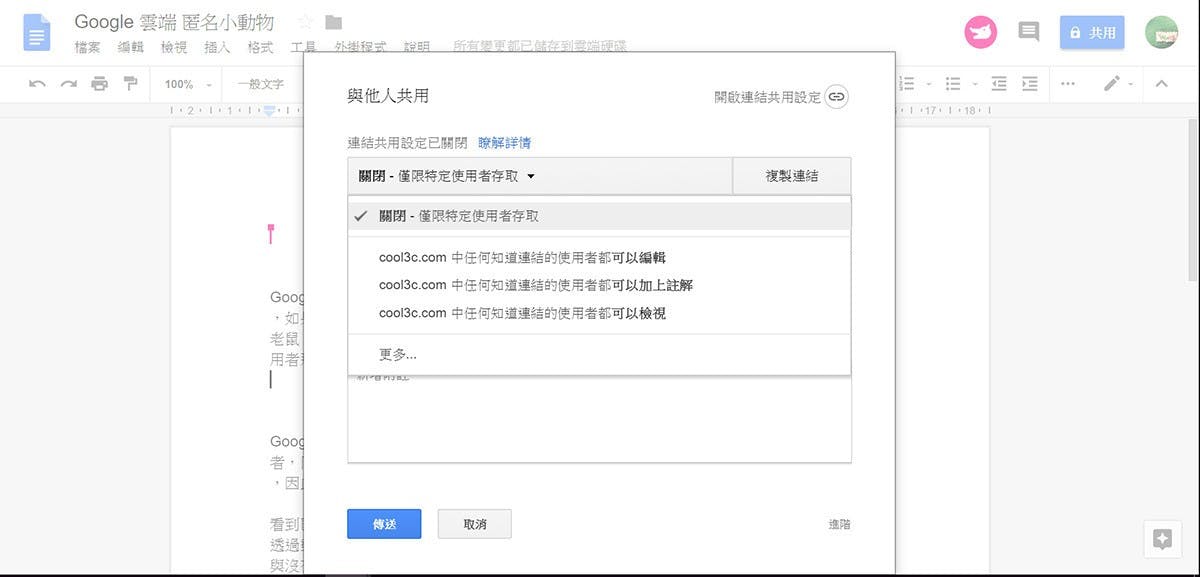1200x577 pixels.
Task: Choose cool3c.com 可以加上註解 link option
Action: tap(599, 285)
